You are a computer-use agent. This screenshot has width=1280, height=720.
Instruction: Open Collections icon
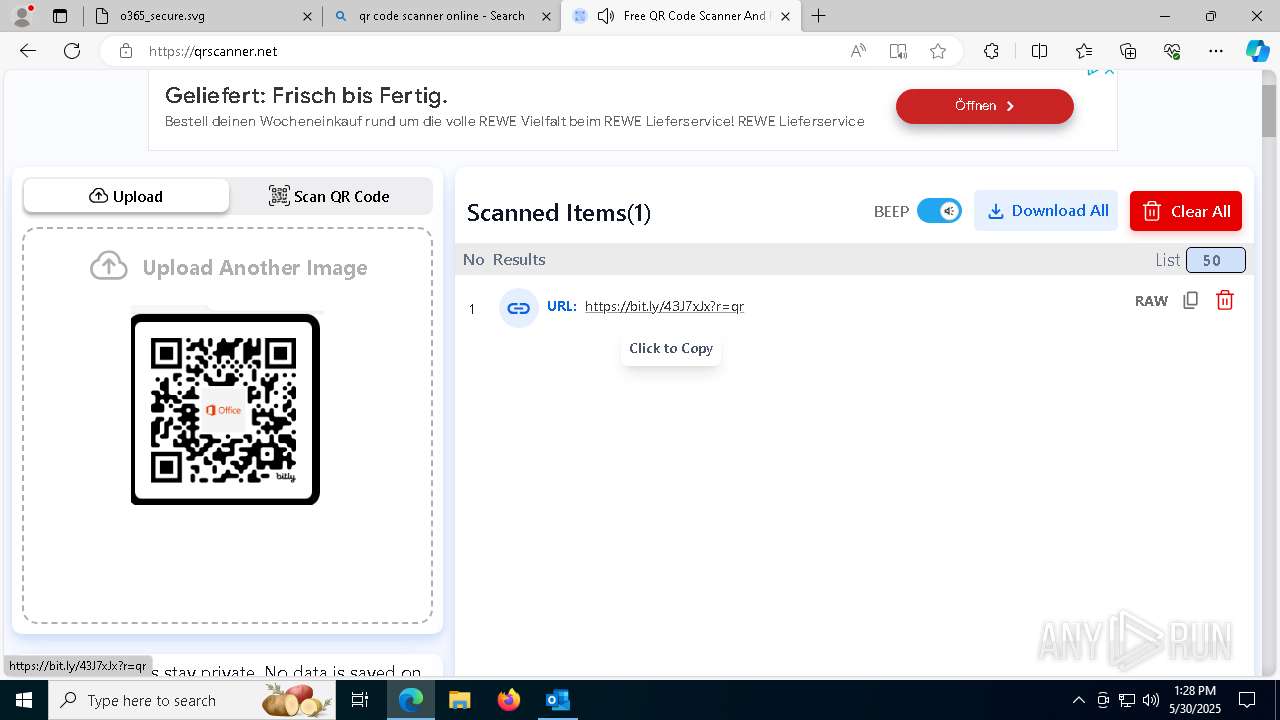click(1128, 51)
